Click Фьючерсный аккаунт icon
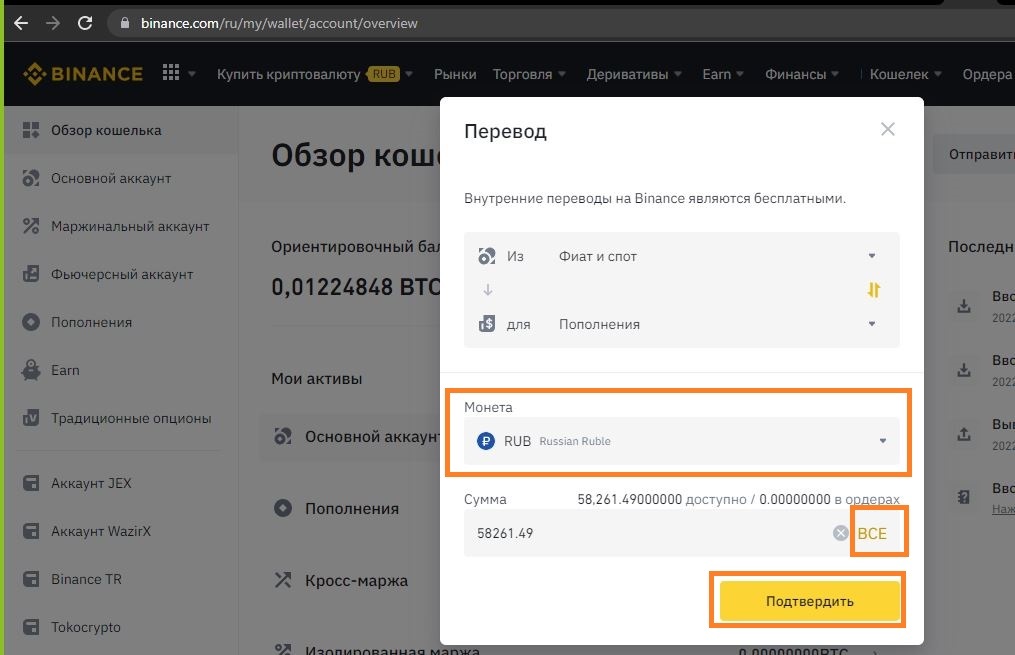 pyautogui.click(x=30, y=274)
